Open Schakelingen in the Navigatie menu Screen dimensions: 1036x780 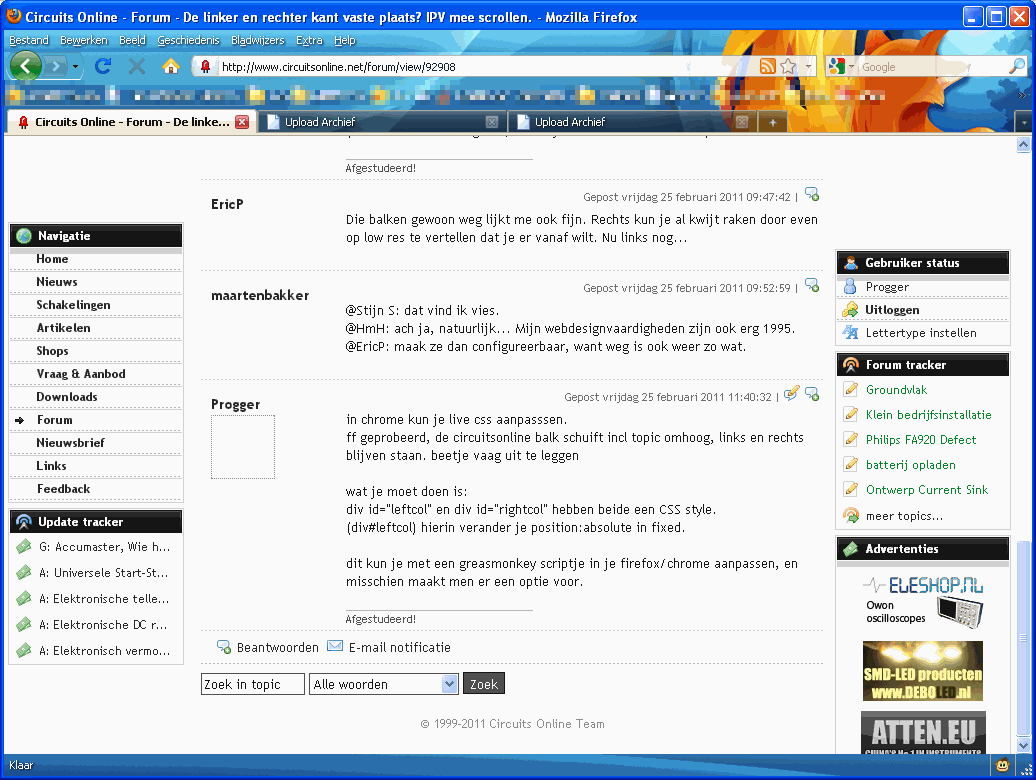click(x=73, y=305)
